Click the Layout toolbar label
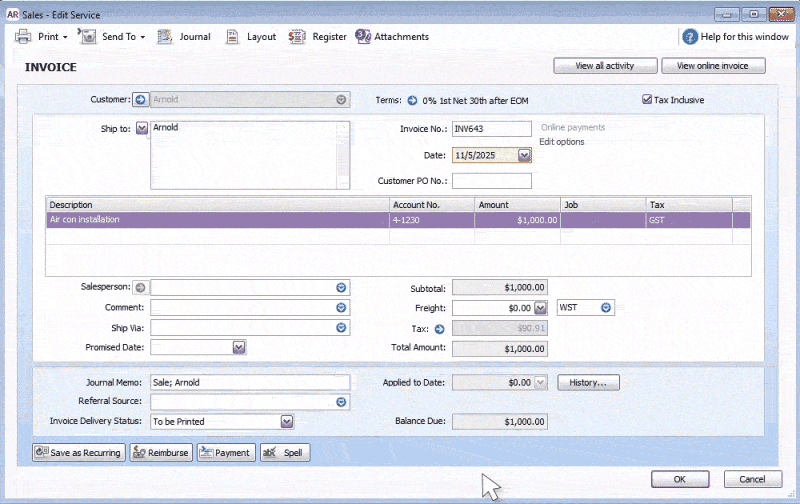The width and height of the screenshot is (800, 504). tap(261, 37)
